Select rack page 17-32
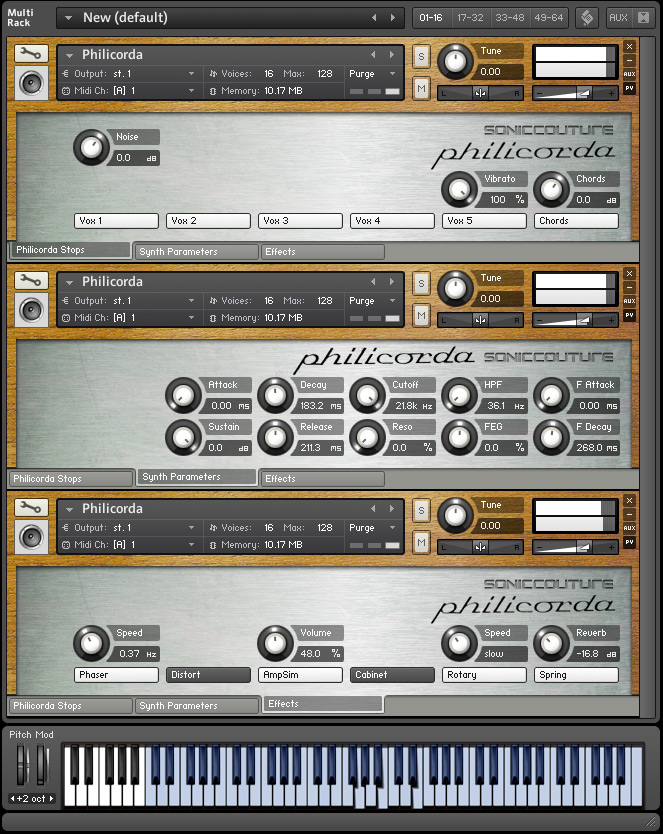This screenshot has height=834, width=663. (471, 18)
